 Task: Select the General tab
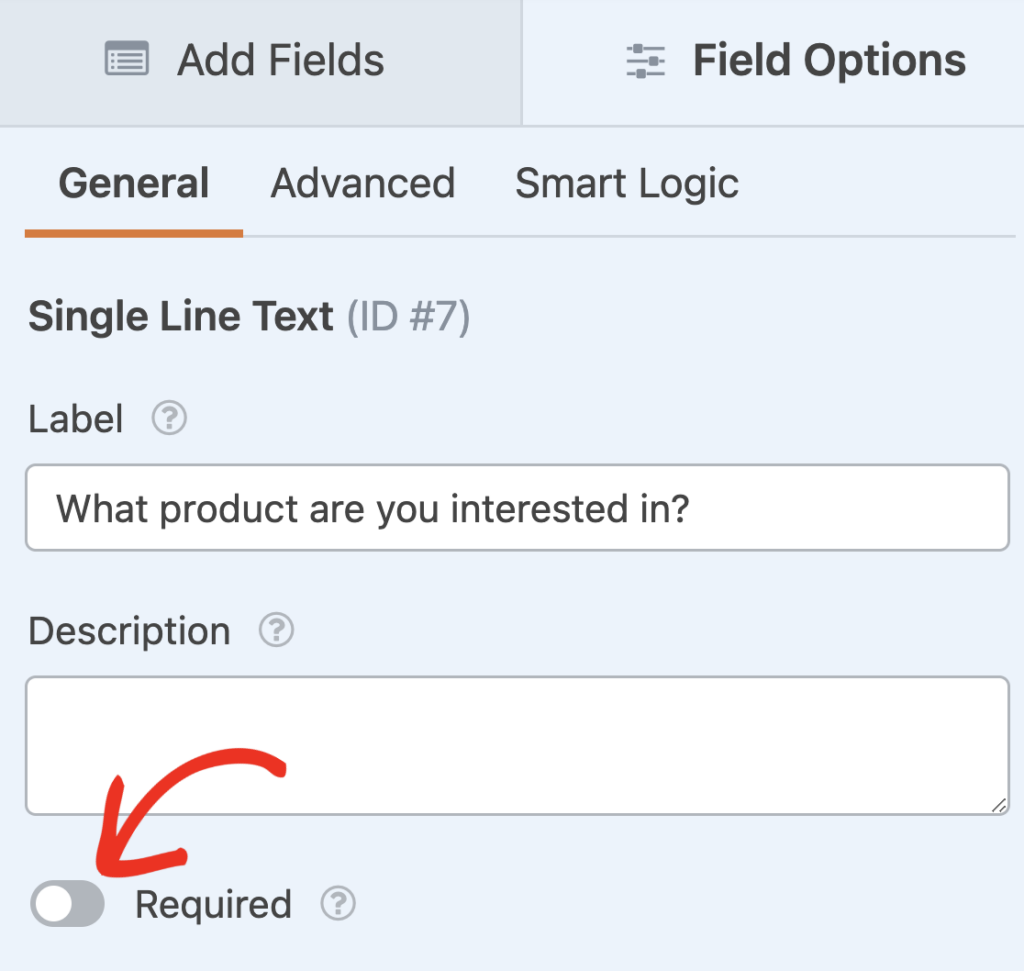click(x=133, y=183)
